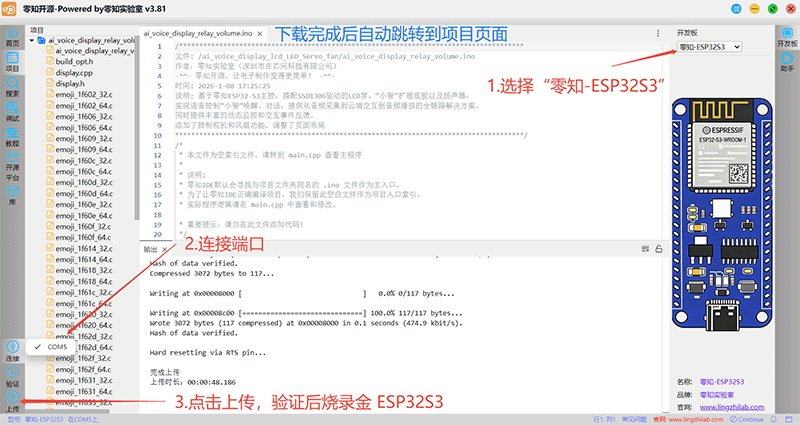Select the checked COM5 port entry
800x425 pixels.
coord(51,347)
